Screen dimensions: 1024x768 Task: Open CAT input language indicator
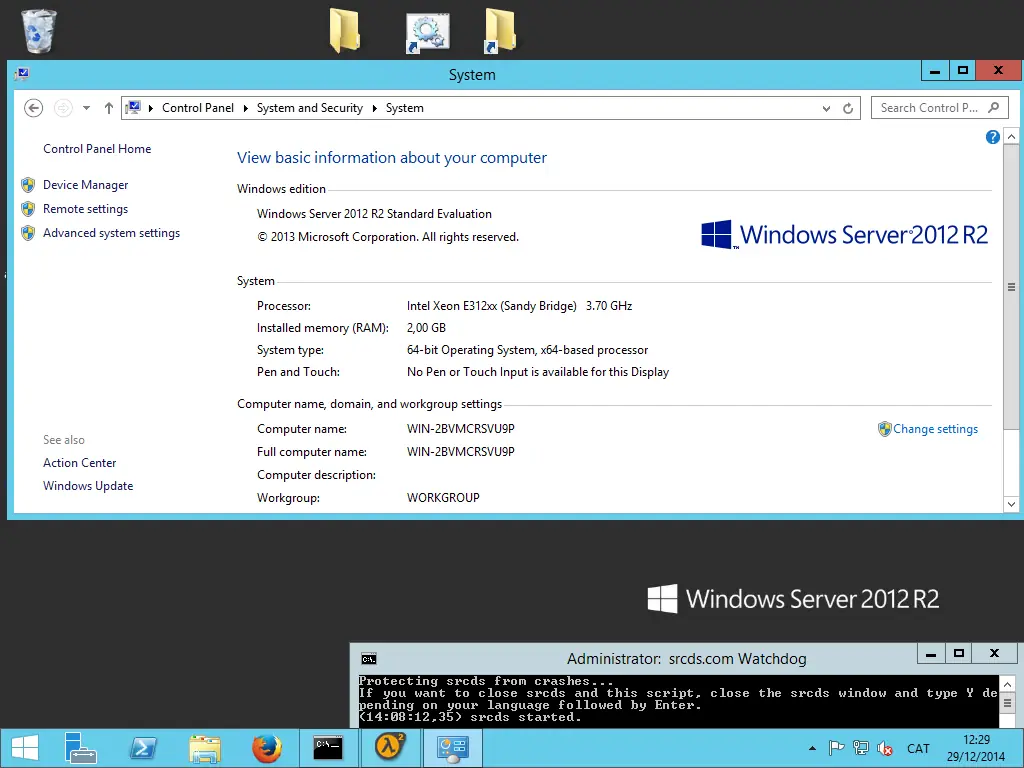918,748
